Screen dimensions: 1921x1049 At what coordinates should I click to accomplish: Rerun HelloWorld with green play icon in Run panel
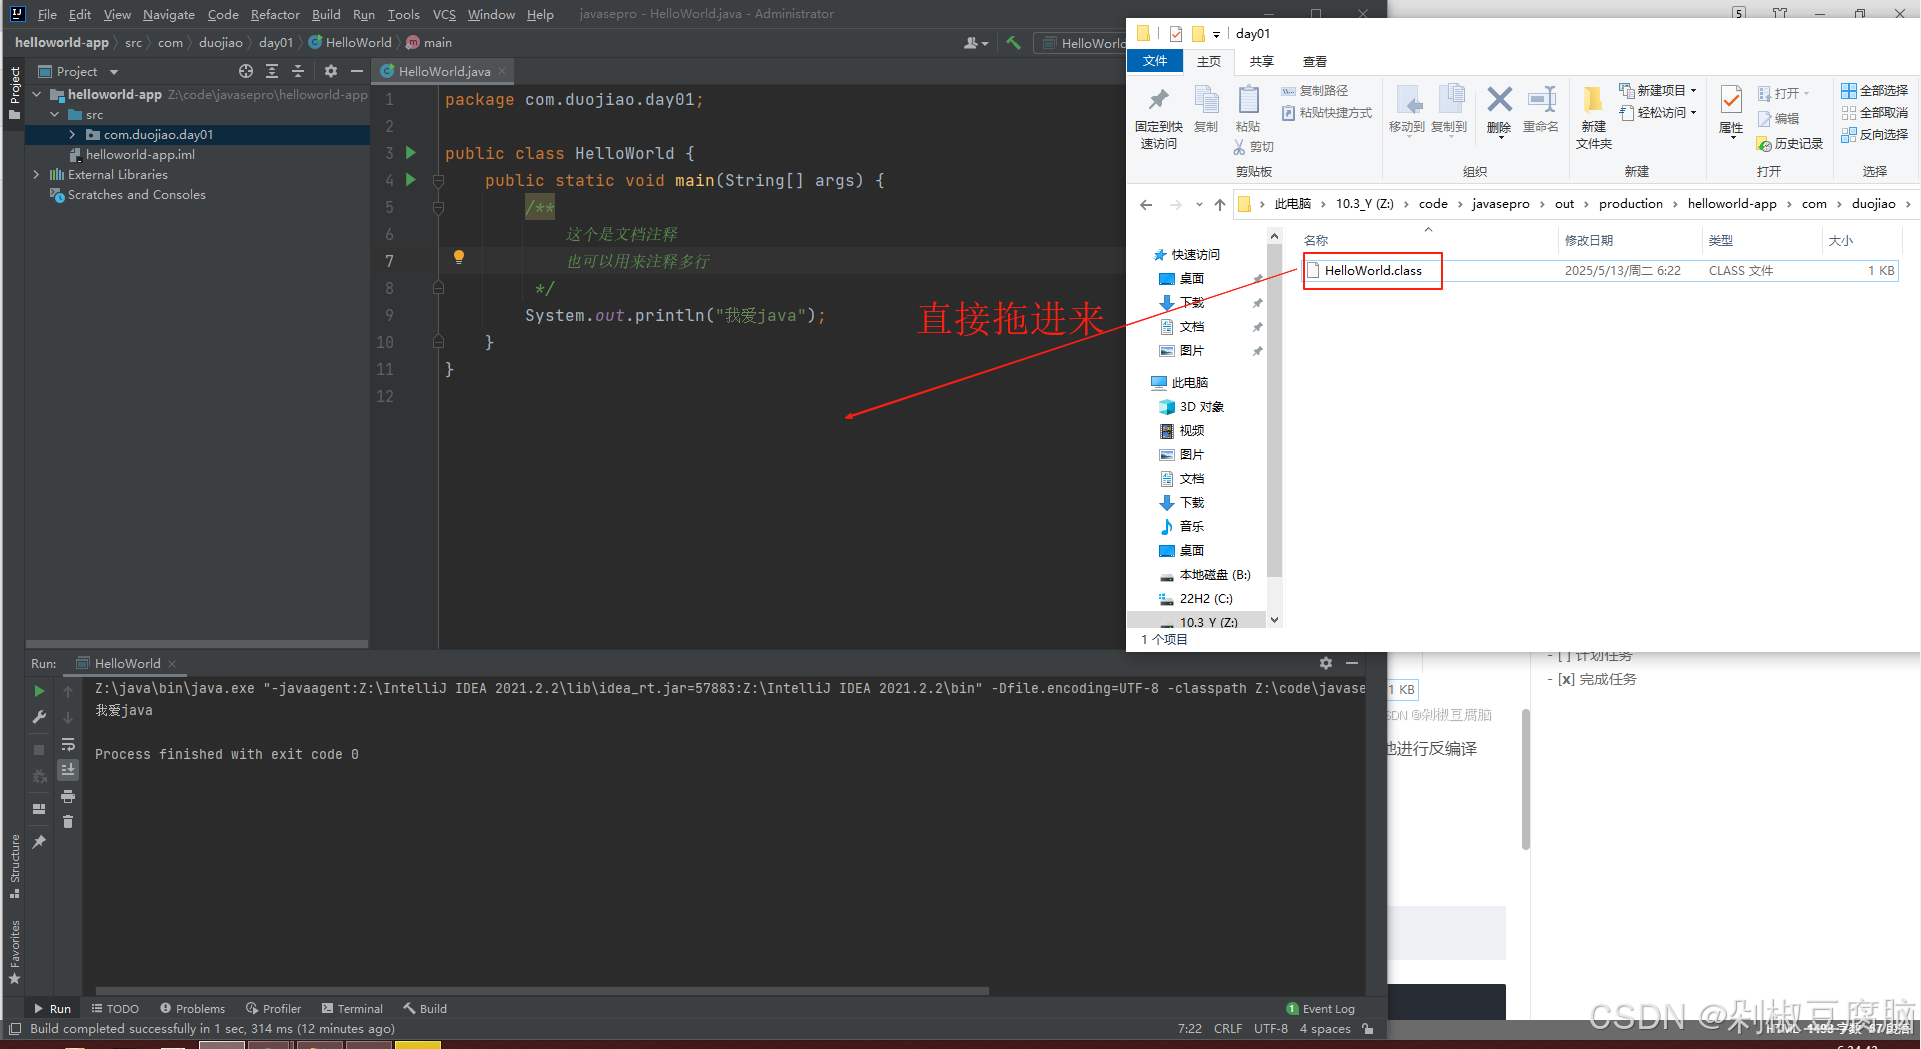click(39, 691)
